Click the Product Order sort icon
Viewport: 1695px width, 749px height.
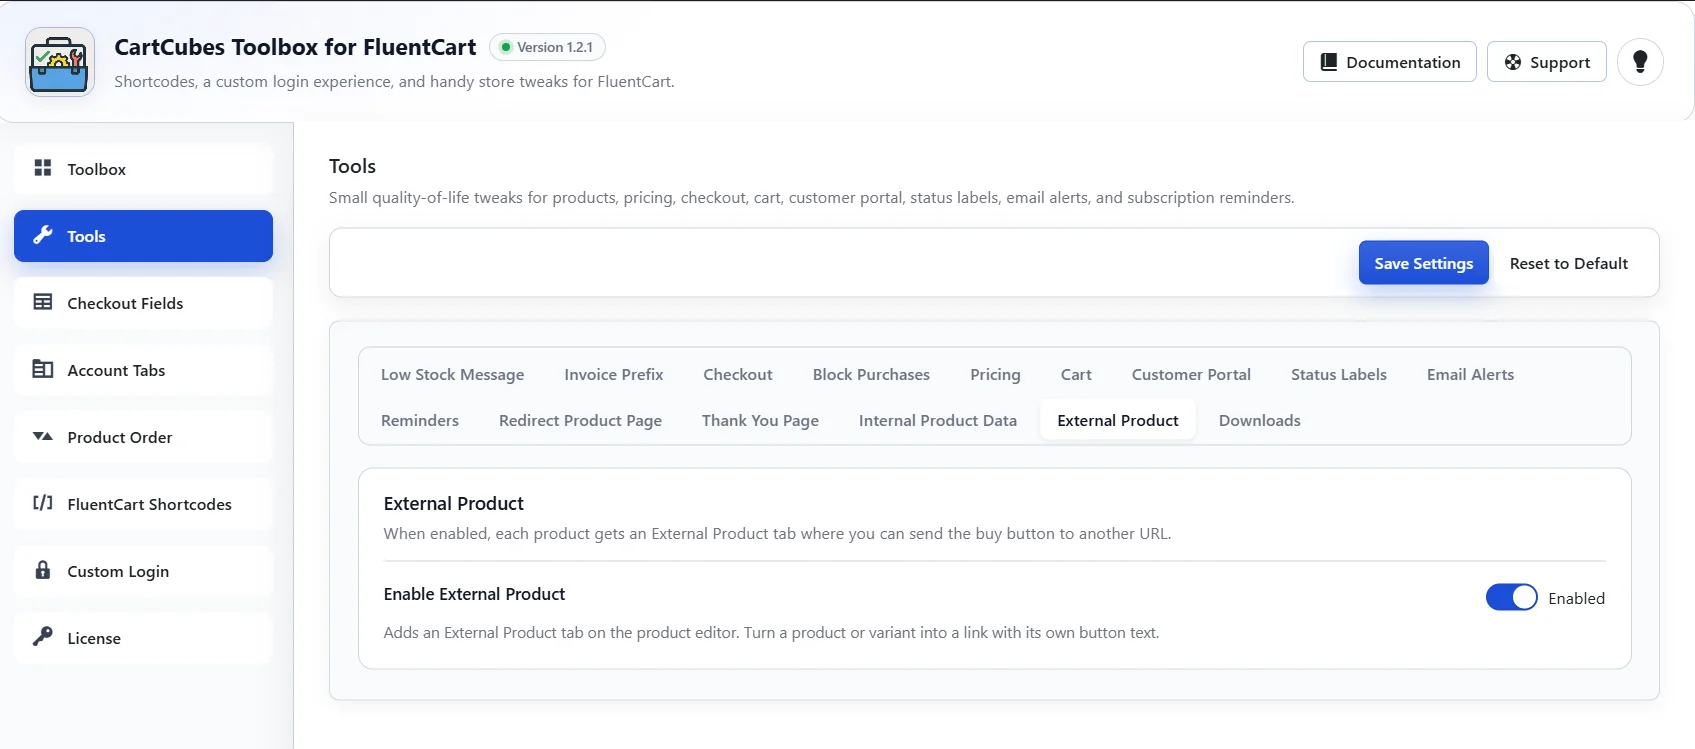pos(43,436)
